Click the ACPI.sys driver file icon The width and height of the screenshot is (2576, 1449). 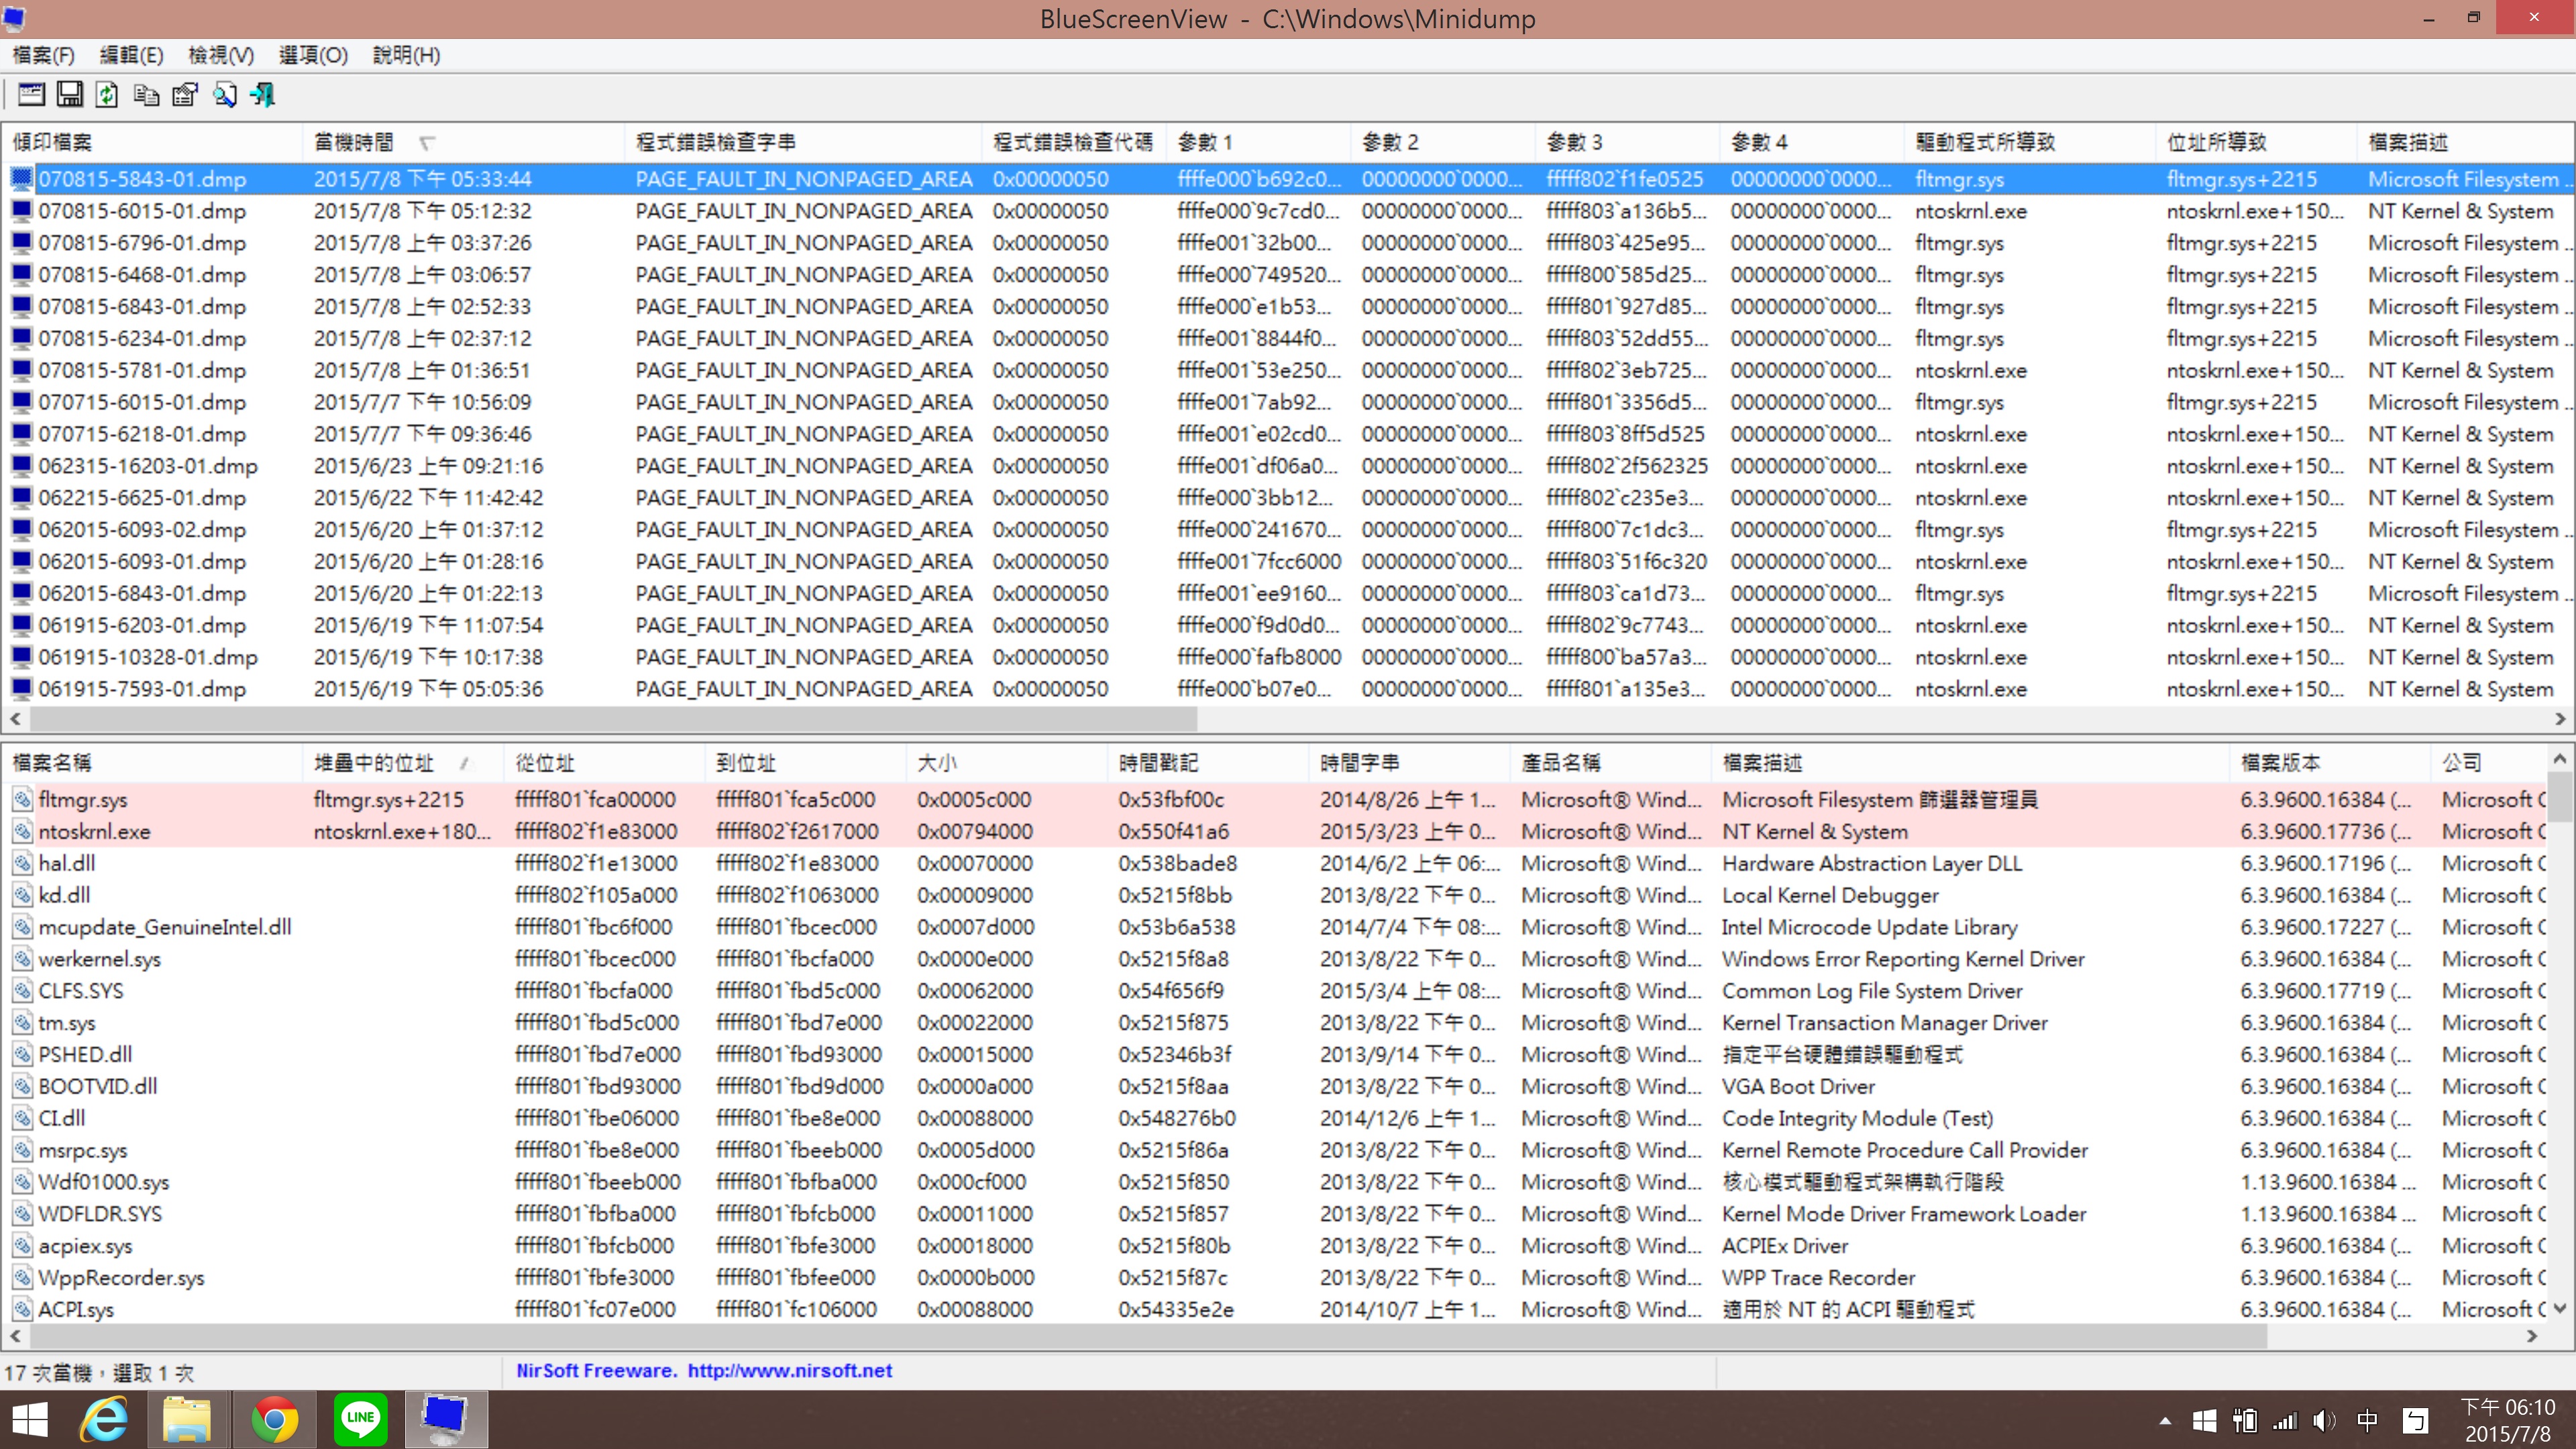click(x=22, y=1309)
